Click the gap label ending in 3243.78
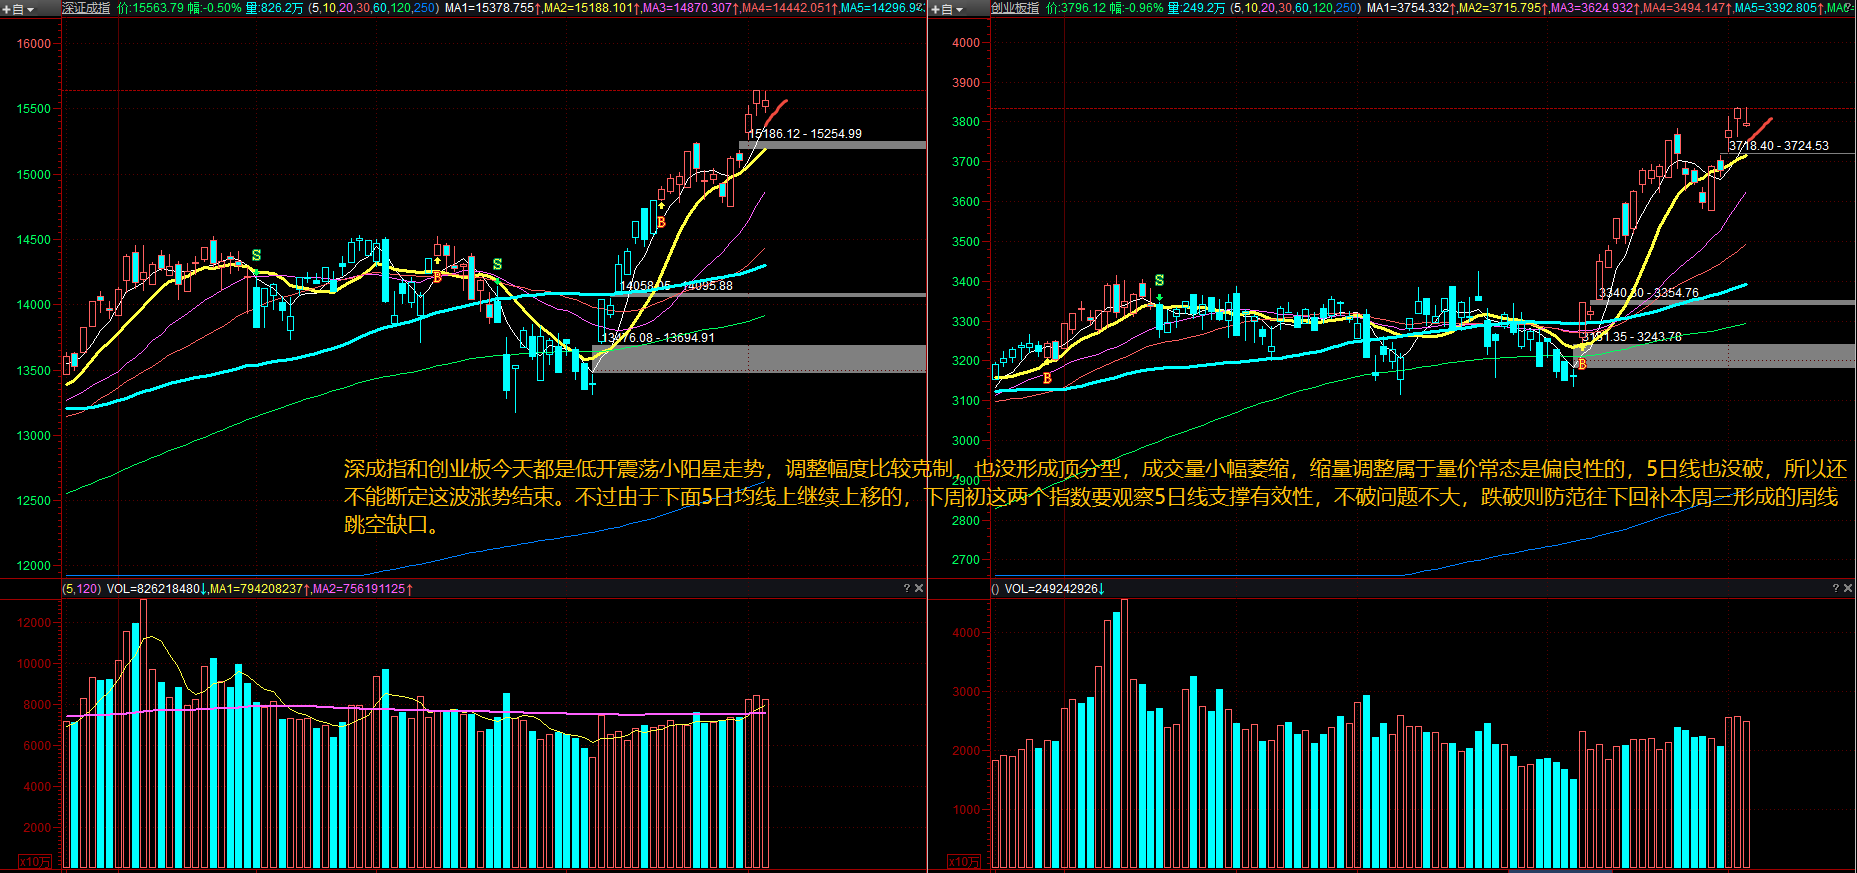 point(1632,337)
